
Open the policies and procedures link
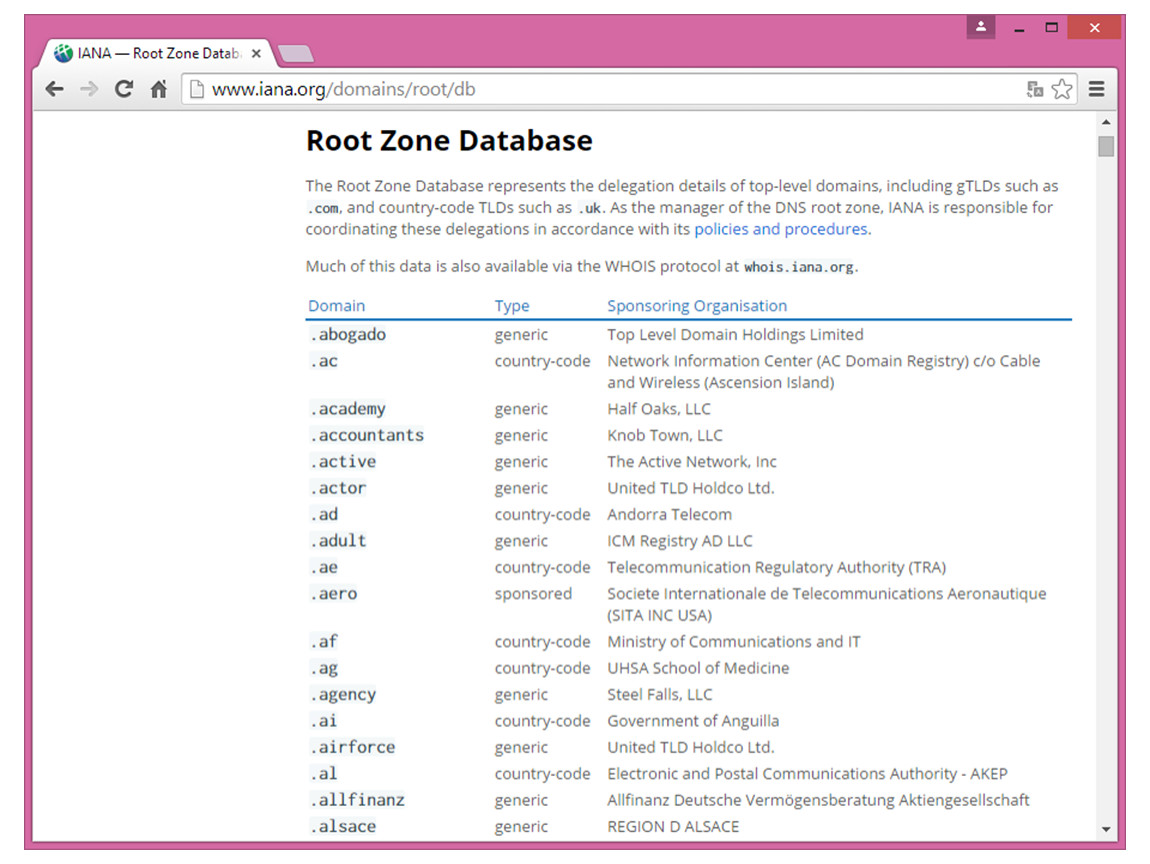[781, 229]
